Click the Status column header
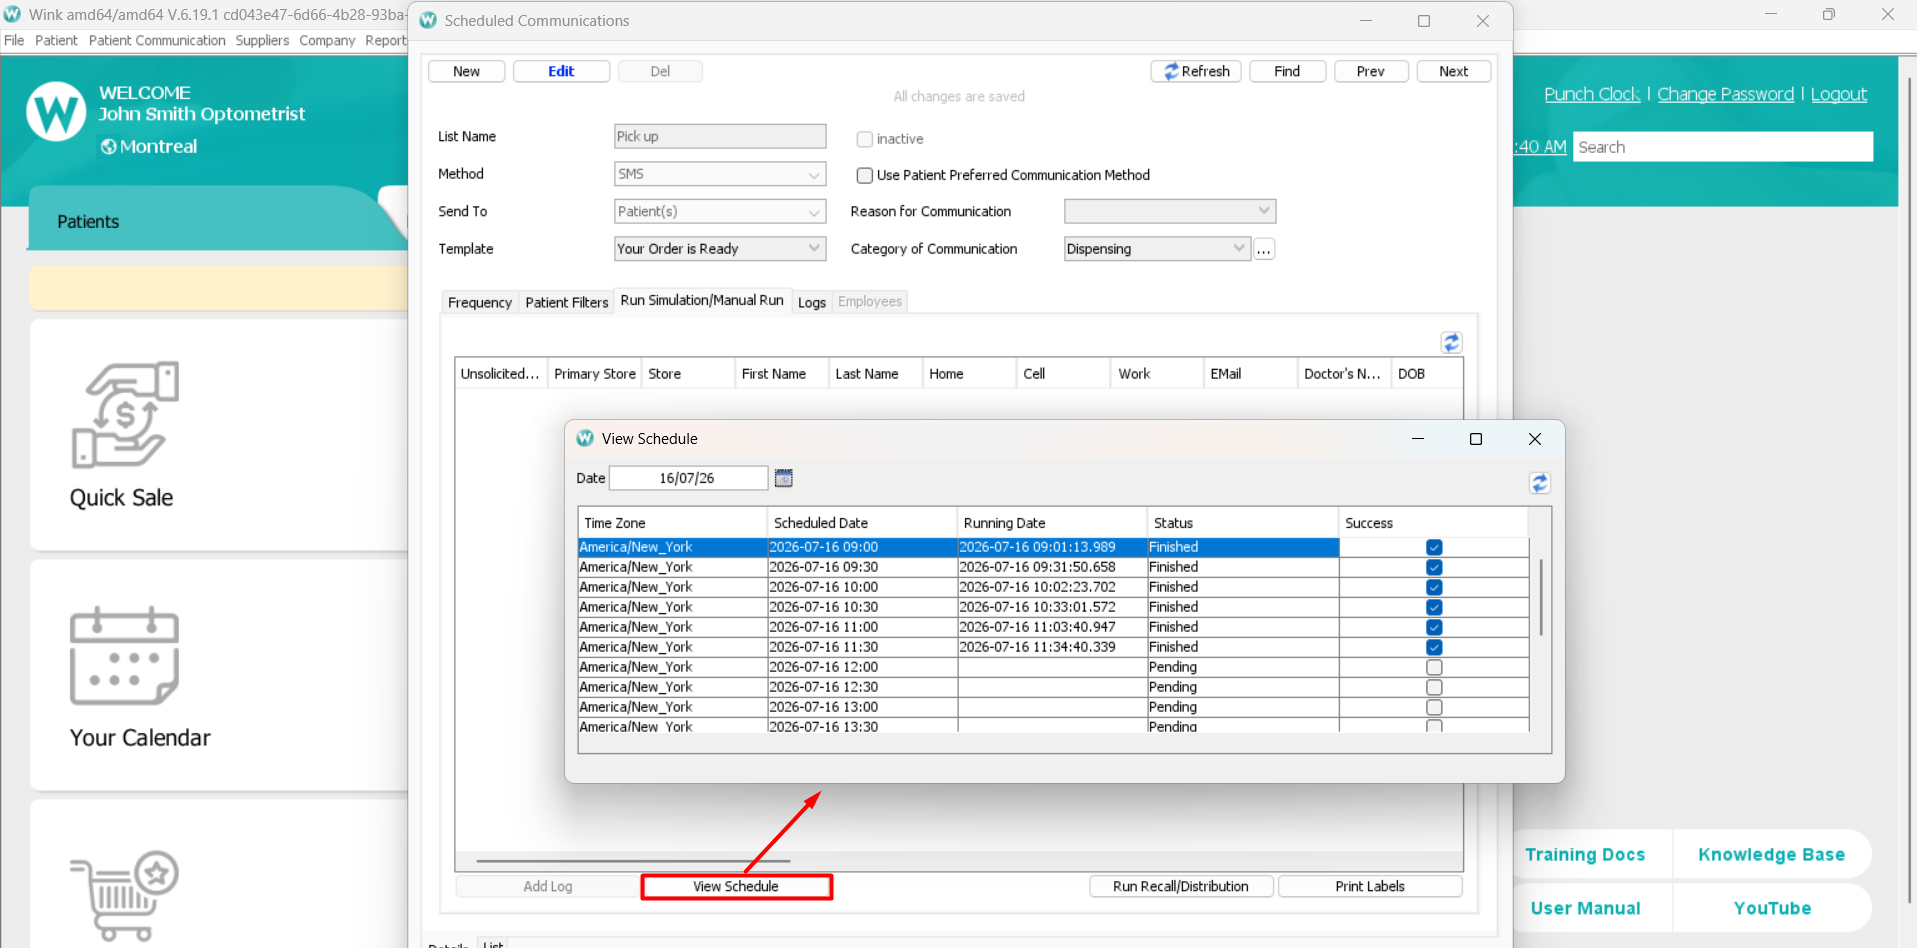 click(1243, 523)
